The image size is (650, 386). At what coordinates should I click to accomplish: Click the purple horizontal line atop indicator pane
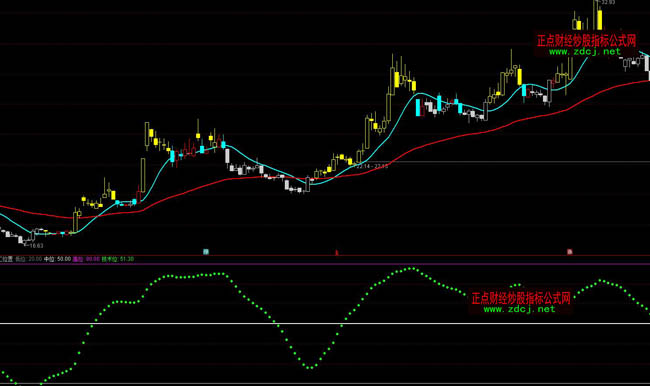[x=325, y=264]
